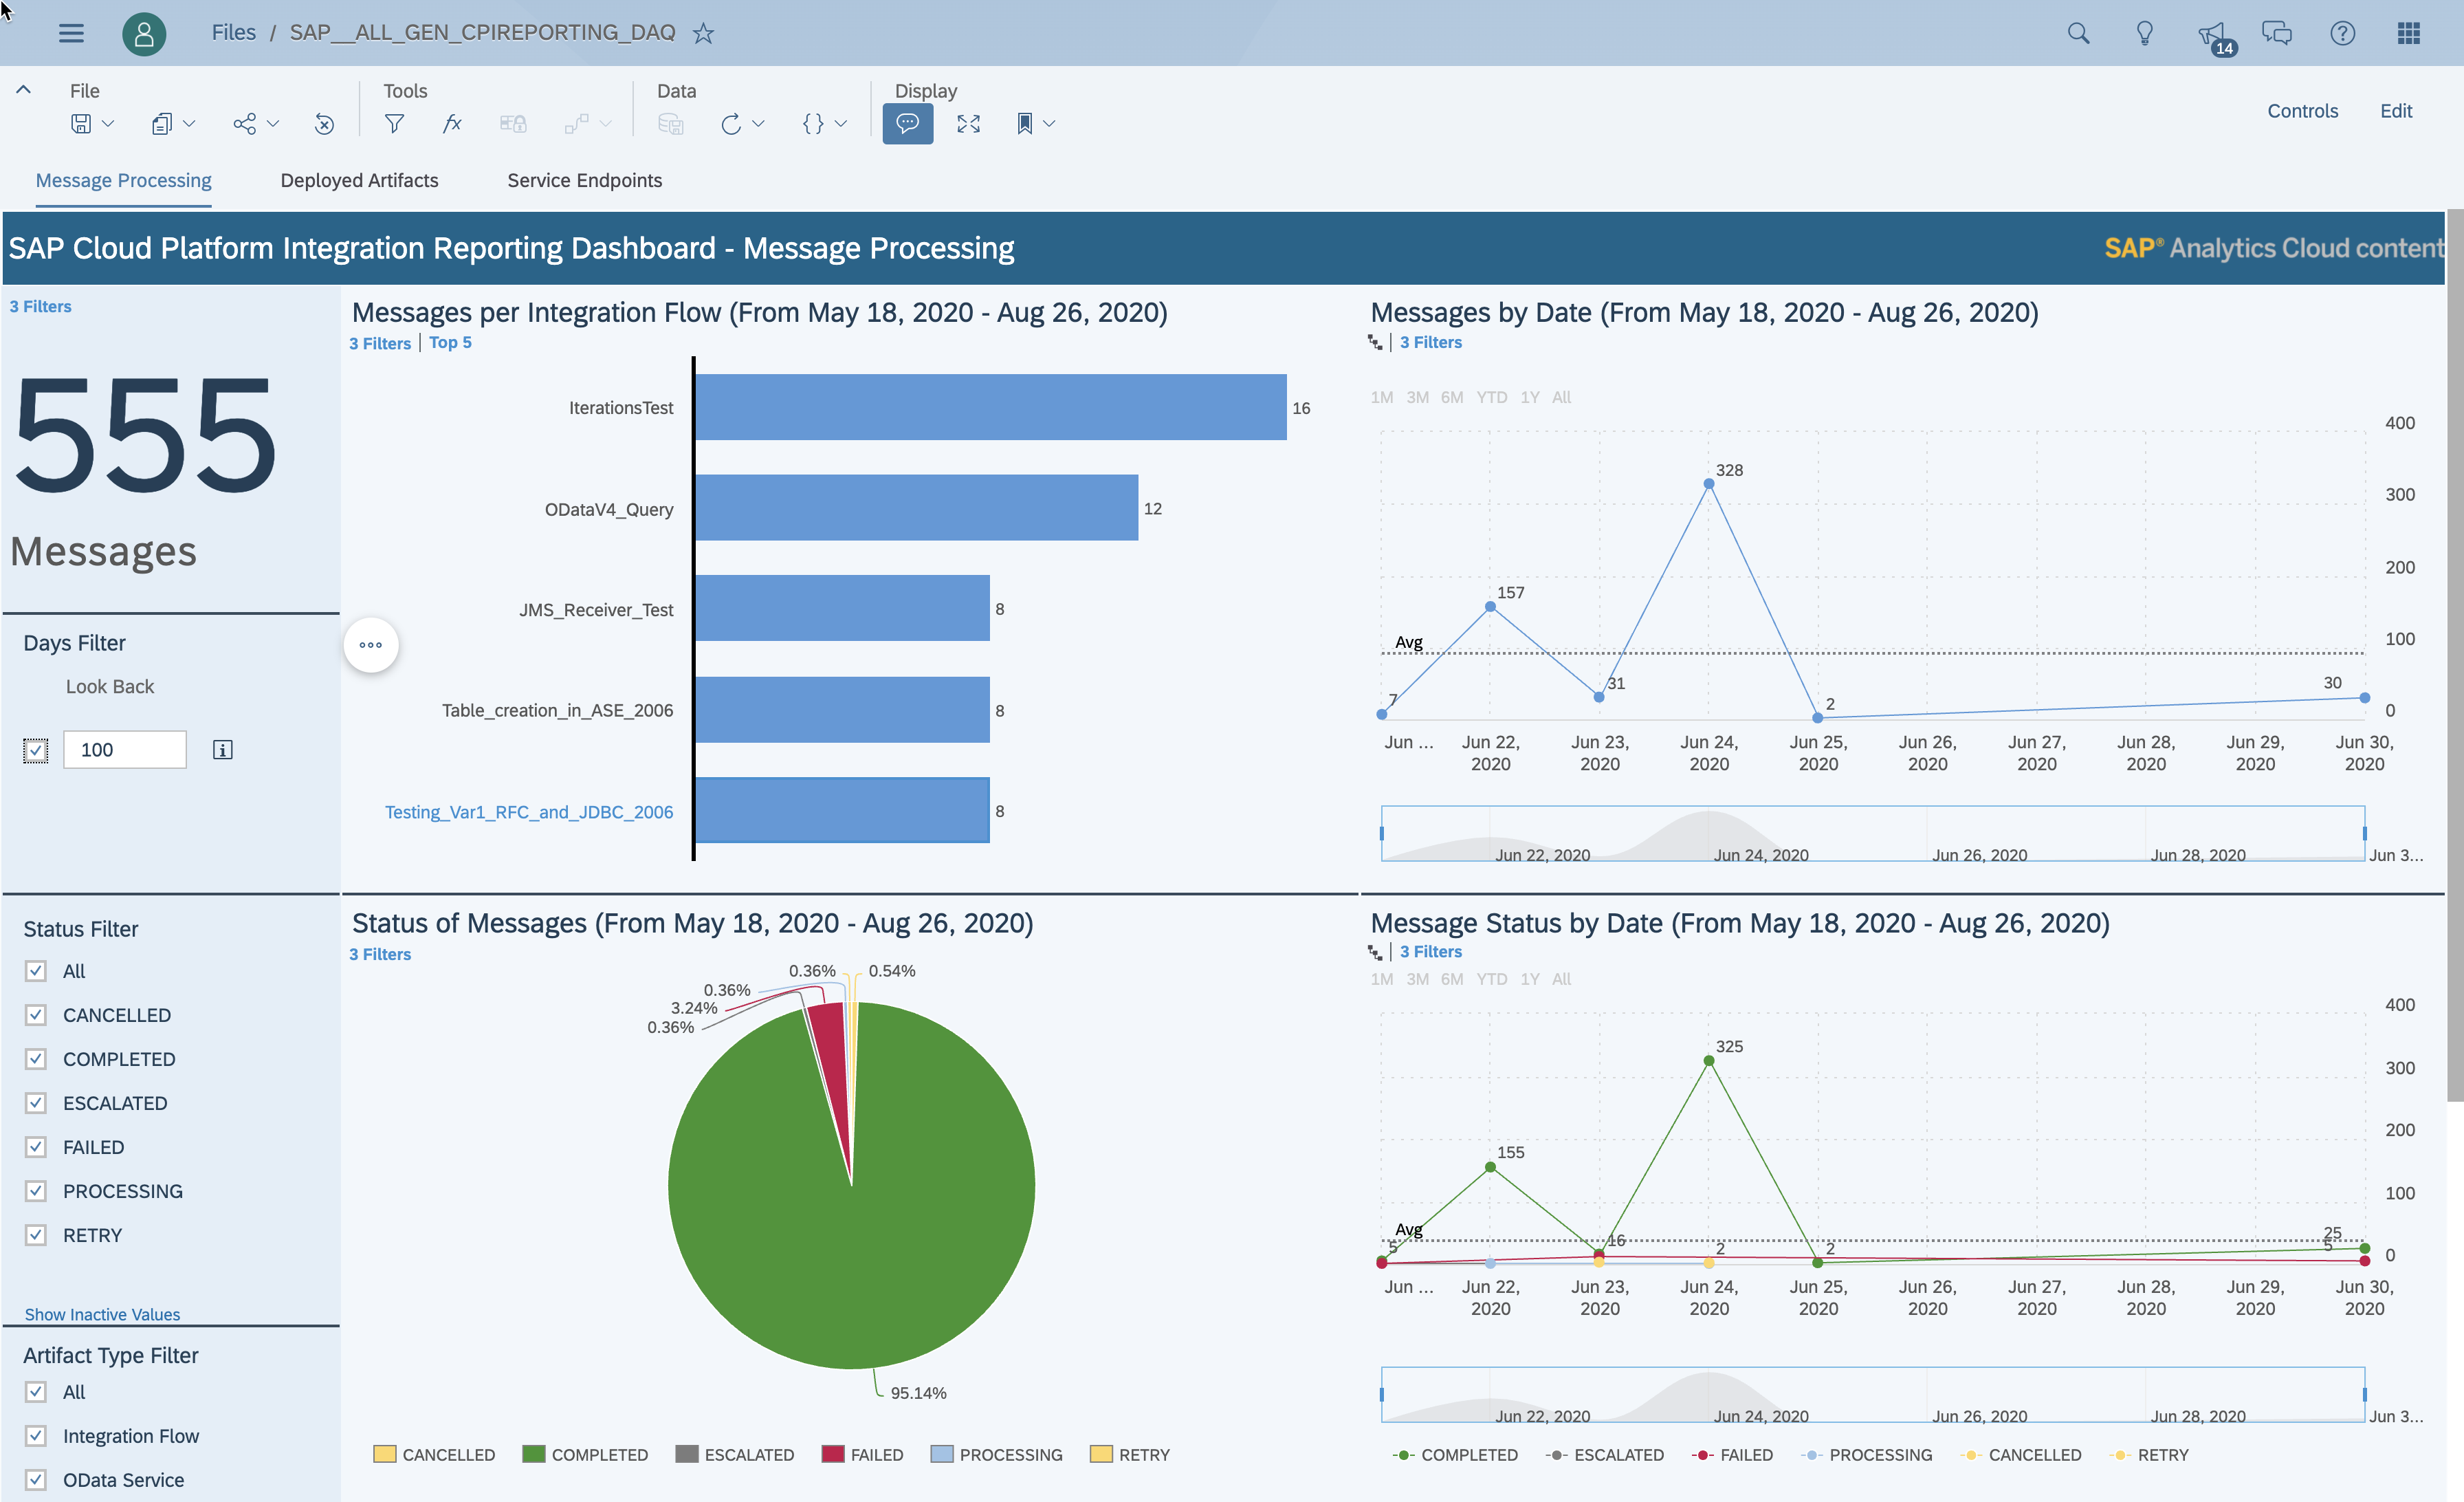Click the Refresh data icon

733,123
